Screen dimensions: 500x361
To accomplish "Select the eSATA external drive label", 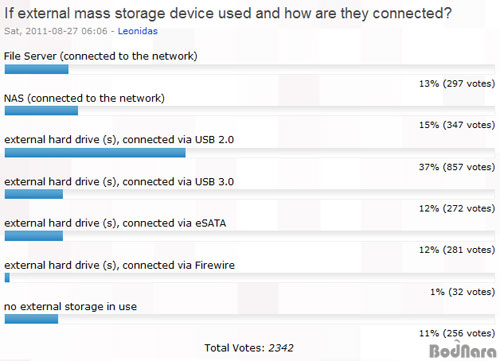I will pos(115,223).
